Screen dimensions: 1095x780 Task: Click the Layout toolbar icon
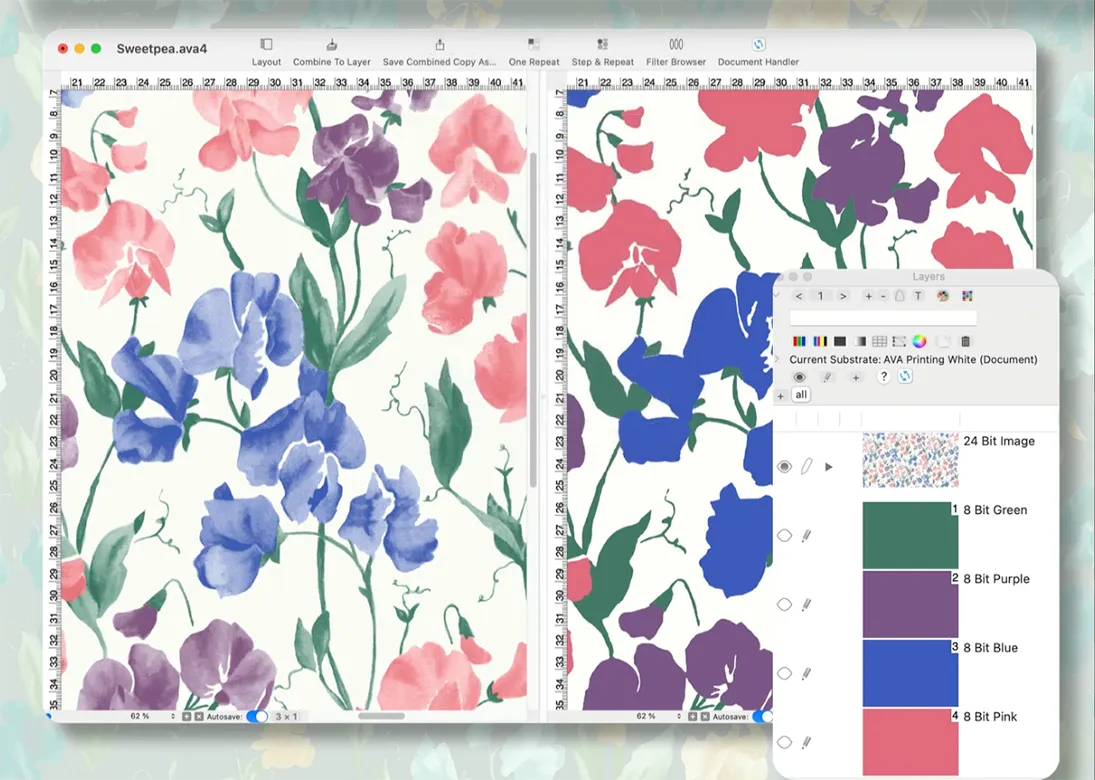coord(266,45)
